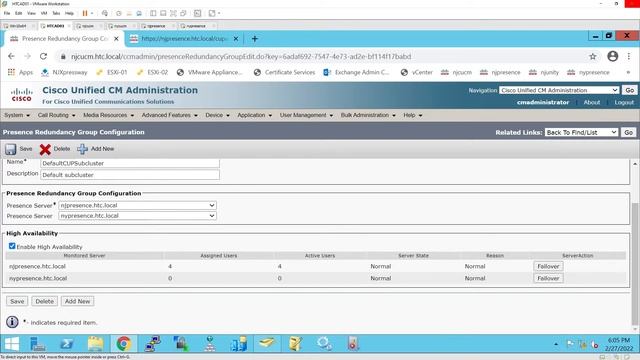Click the blue plus Add New icon
Viewport: 640px width, 360px height.
(x=82, y=149)
